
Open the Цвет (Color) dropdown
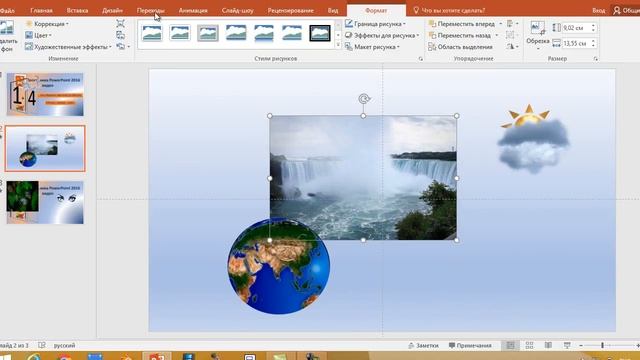coord(38,36)
